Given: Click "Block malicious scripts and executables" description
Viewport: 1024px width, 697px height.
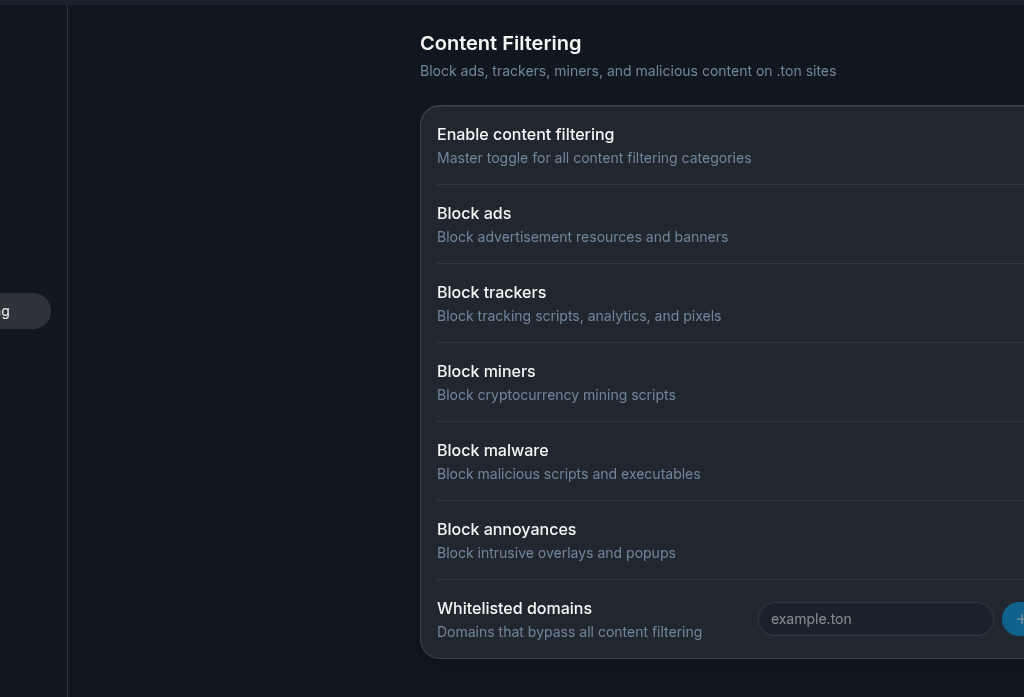Looking at the screenshot, I should [568, 474].
